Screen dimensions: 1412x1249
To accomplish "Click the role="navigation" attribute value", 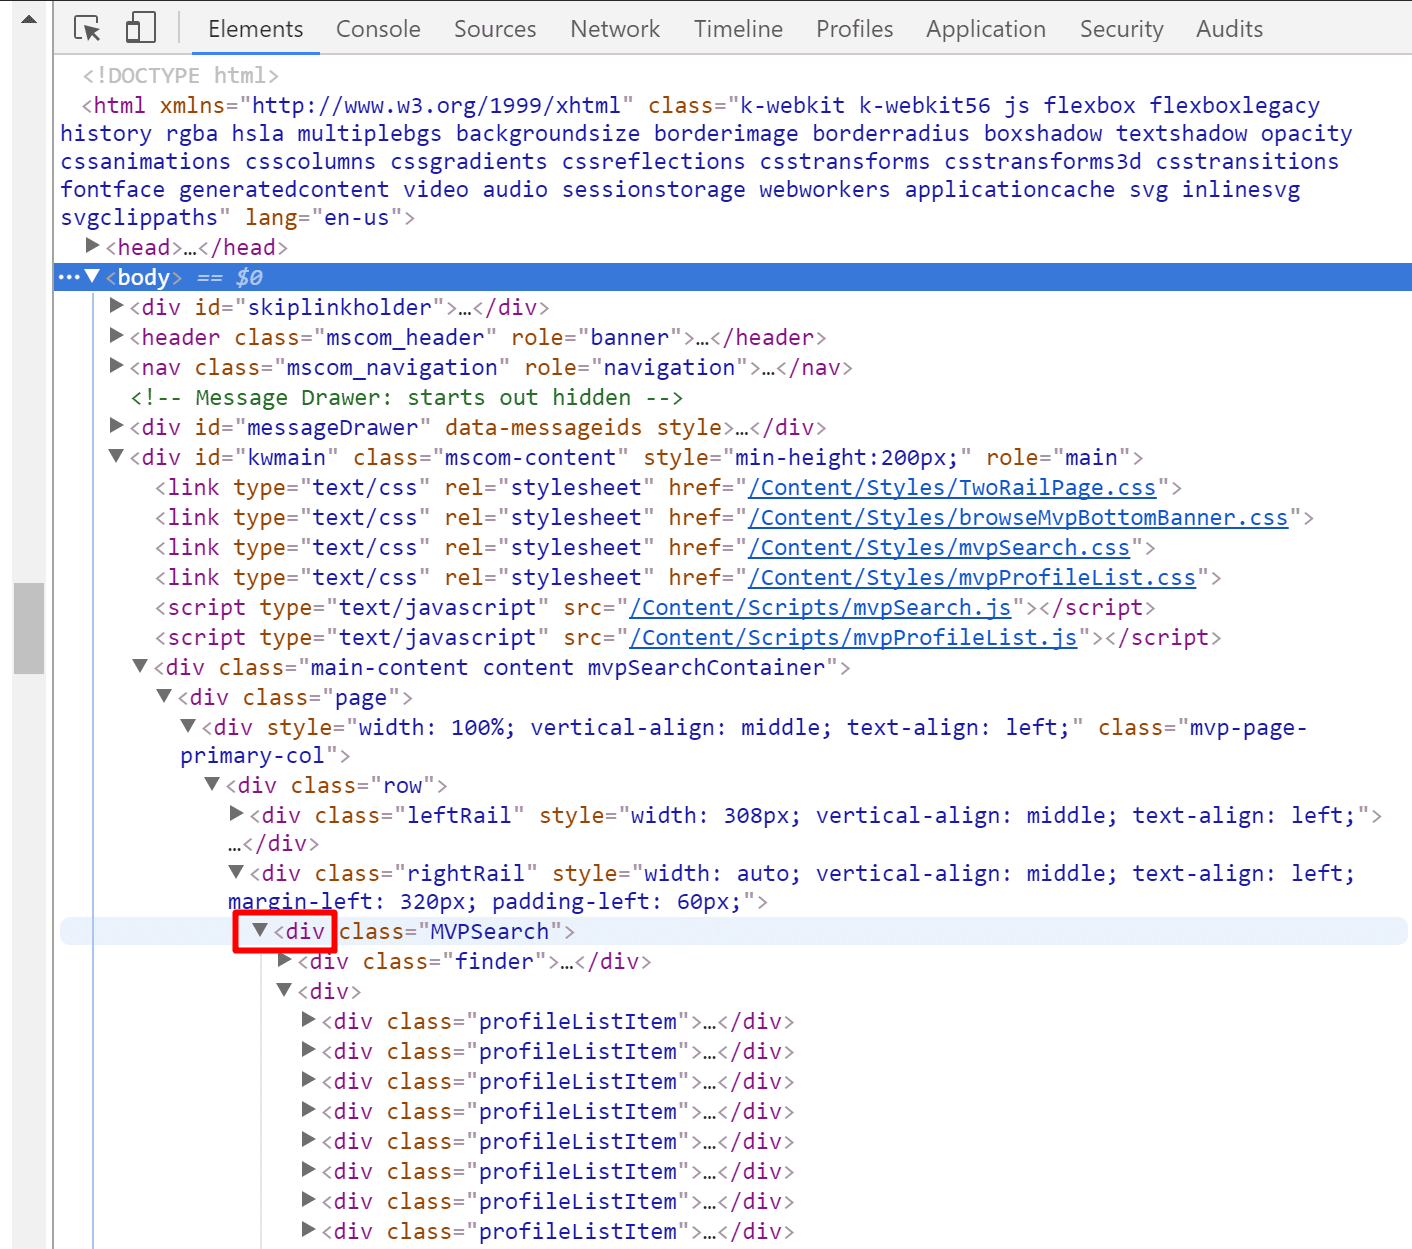I will tap(669, 368).
